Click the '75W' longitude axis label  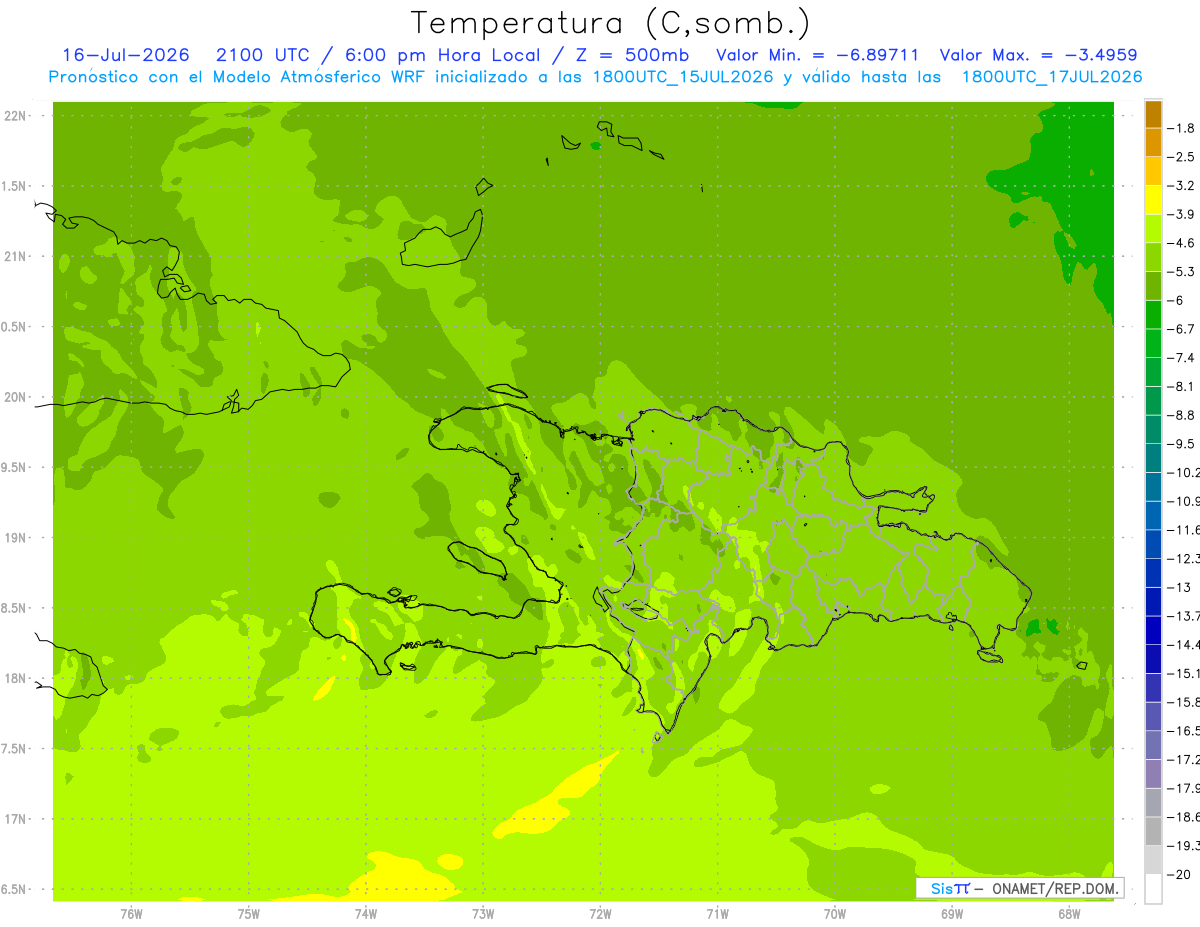pyautogui.click(x=249, y=913)
